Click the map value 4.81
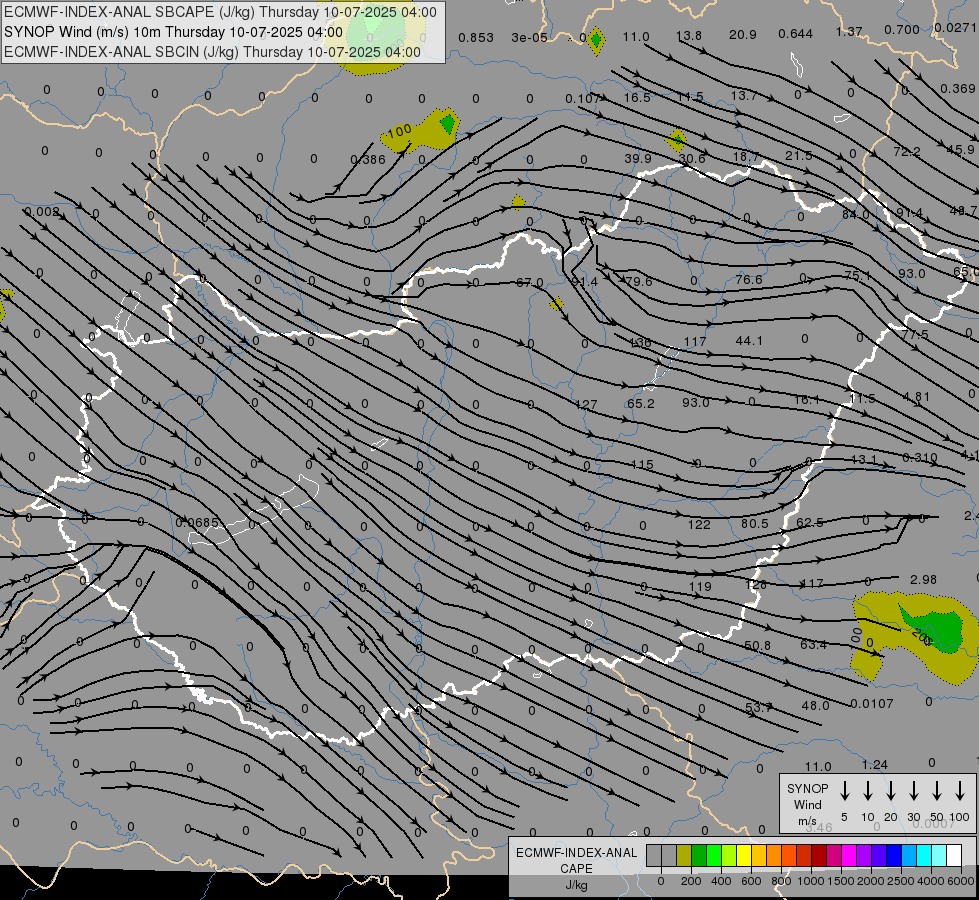Viewport: 979px width, 900px height. (x=917, y=397)
